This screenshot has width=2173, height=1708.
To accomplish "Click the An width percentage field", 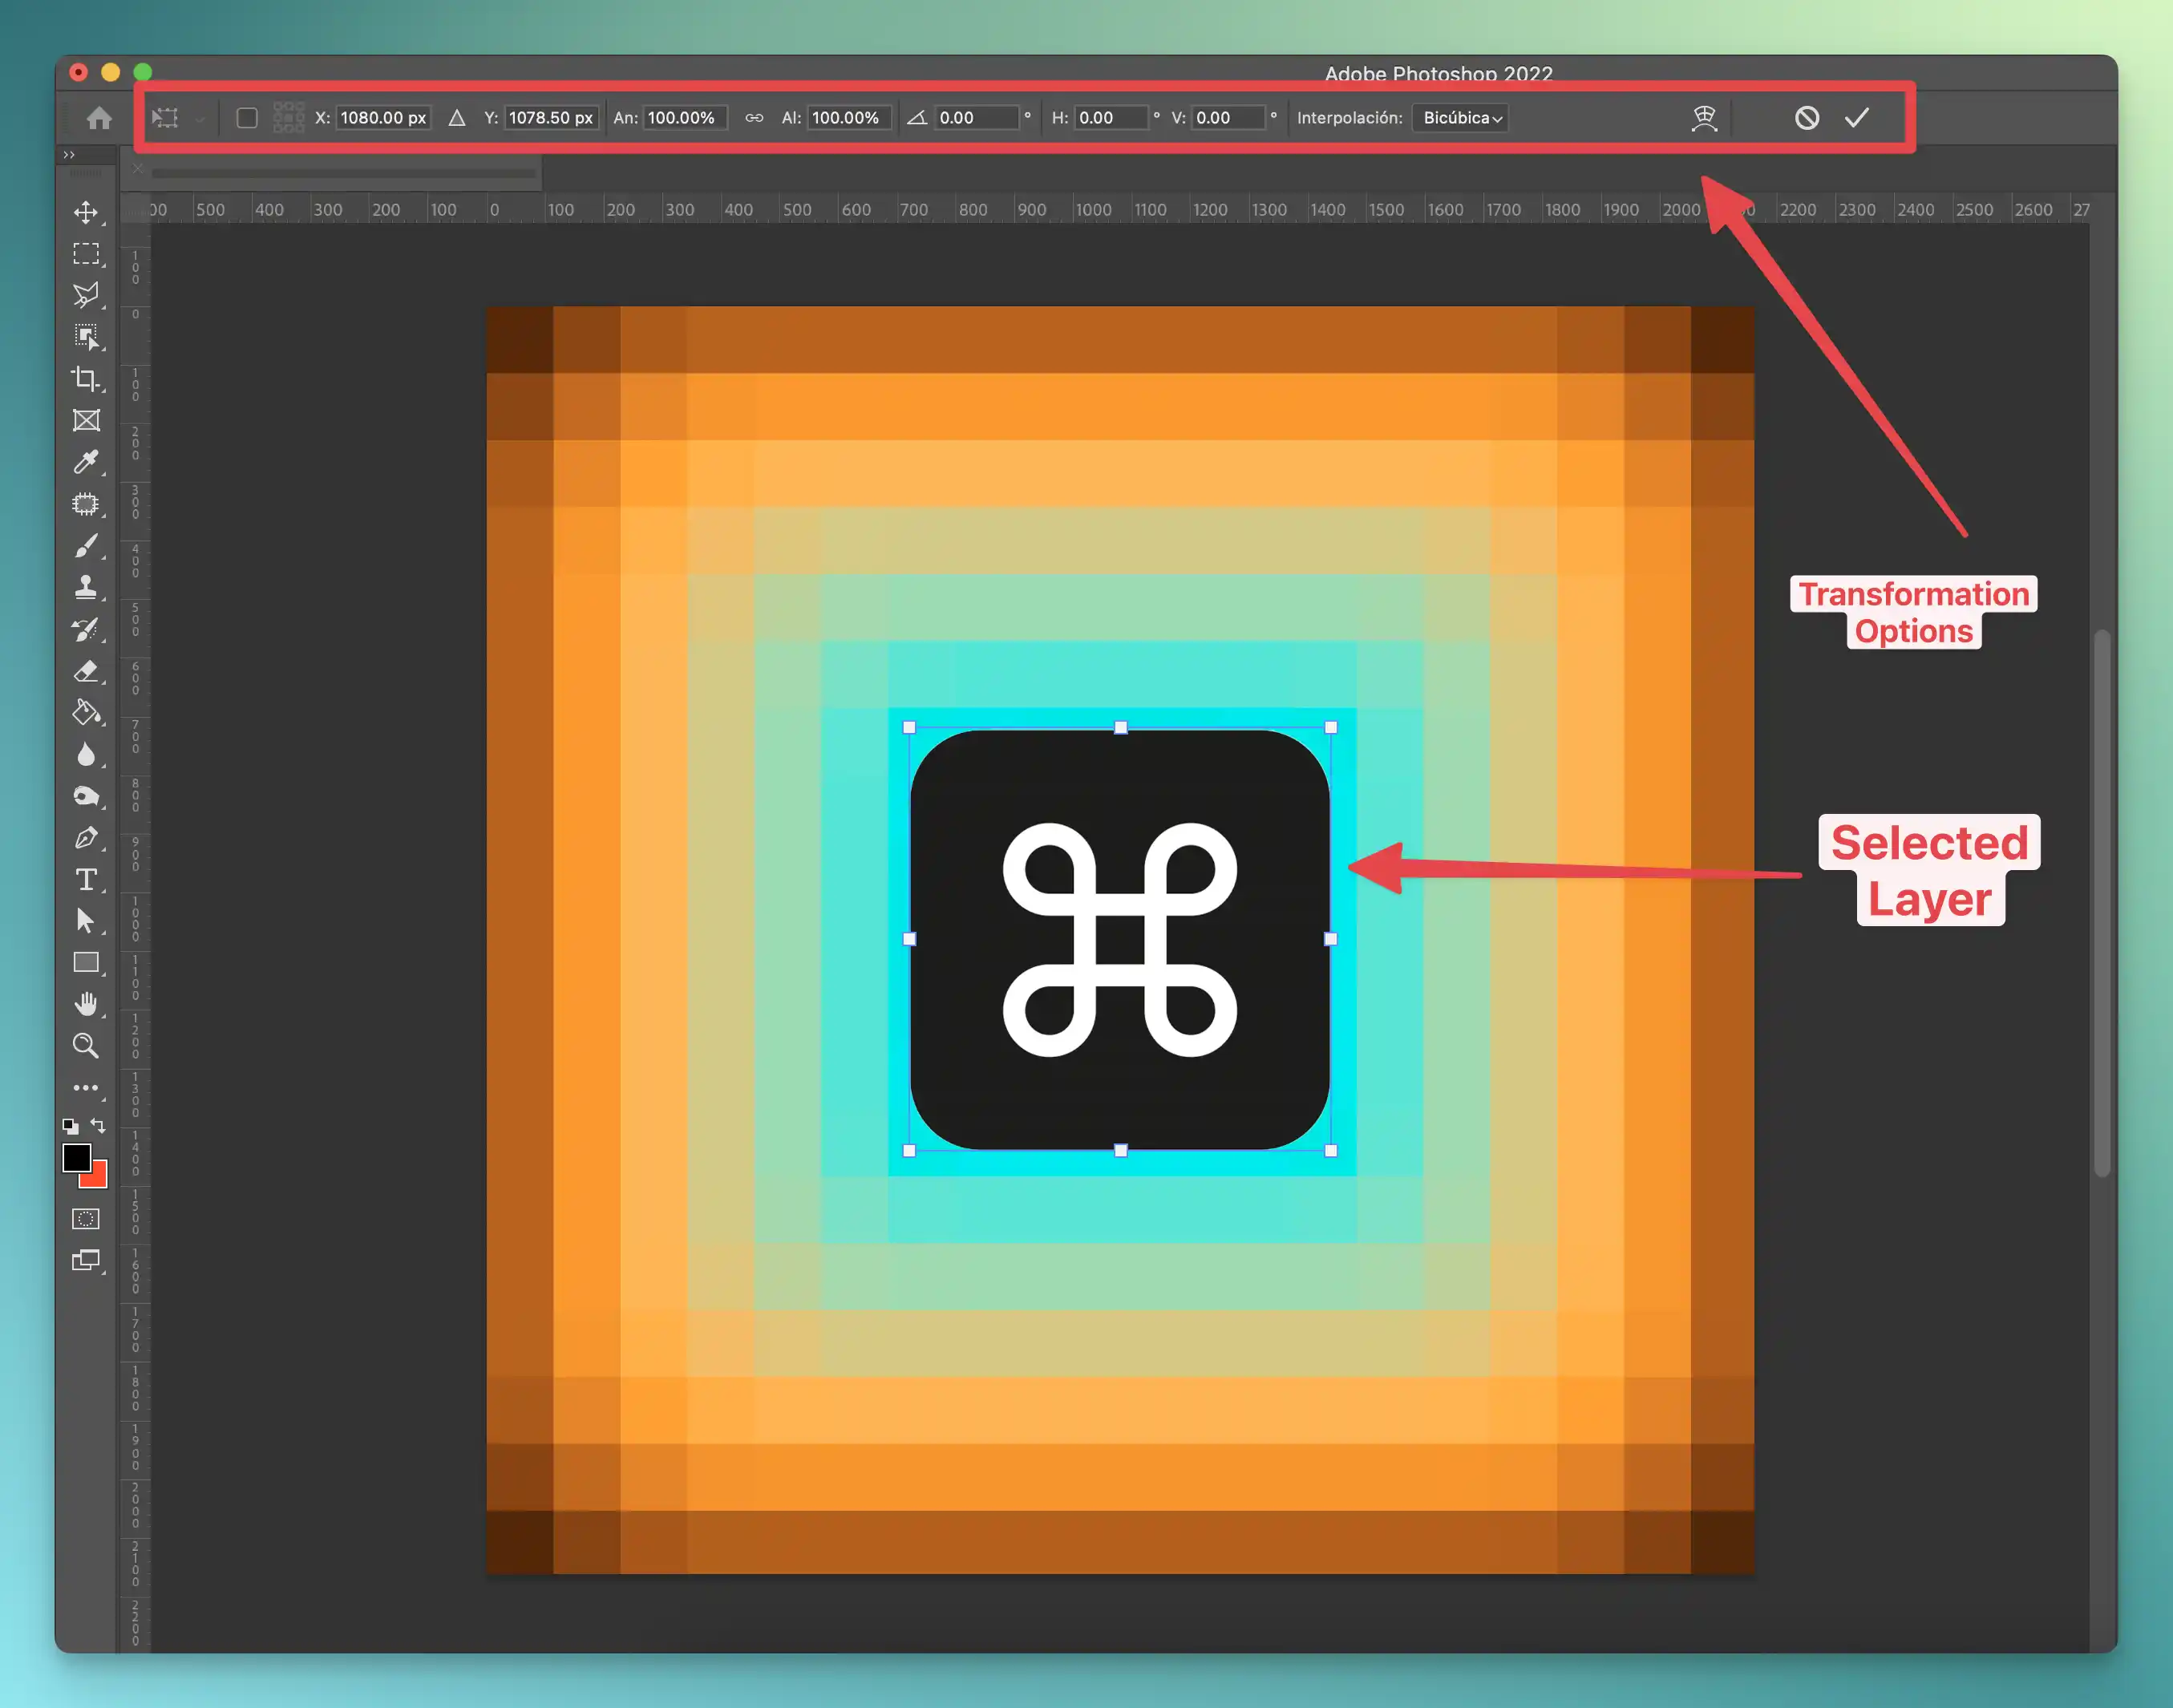I will tap(684, 118).
